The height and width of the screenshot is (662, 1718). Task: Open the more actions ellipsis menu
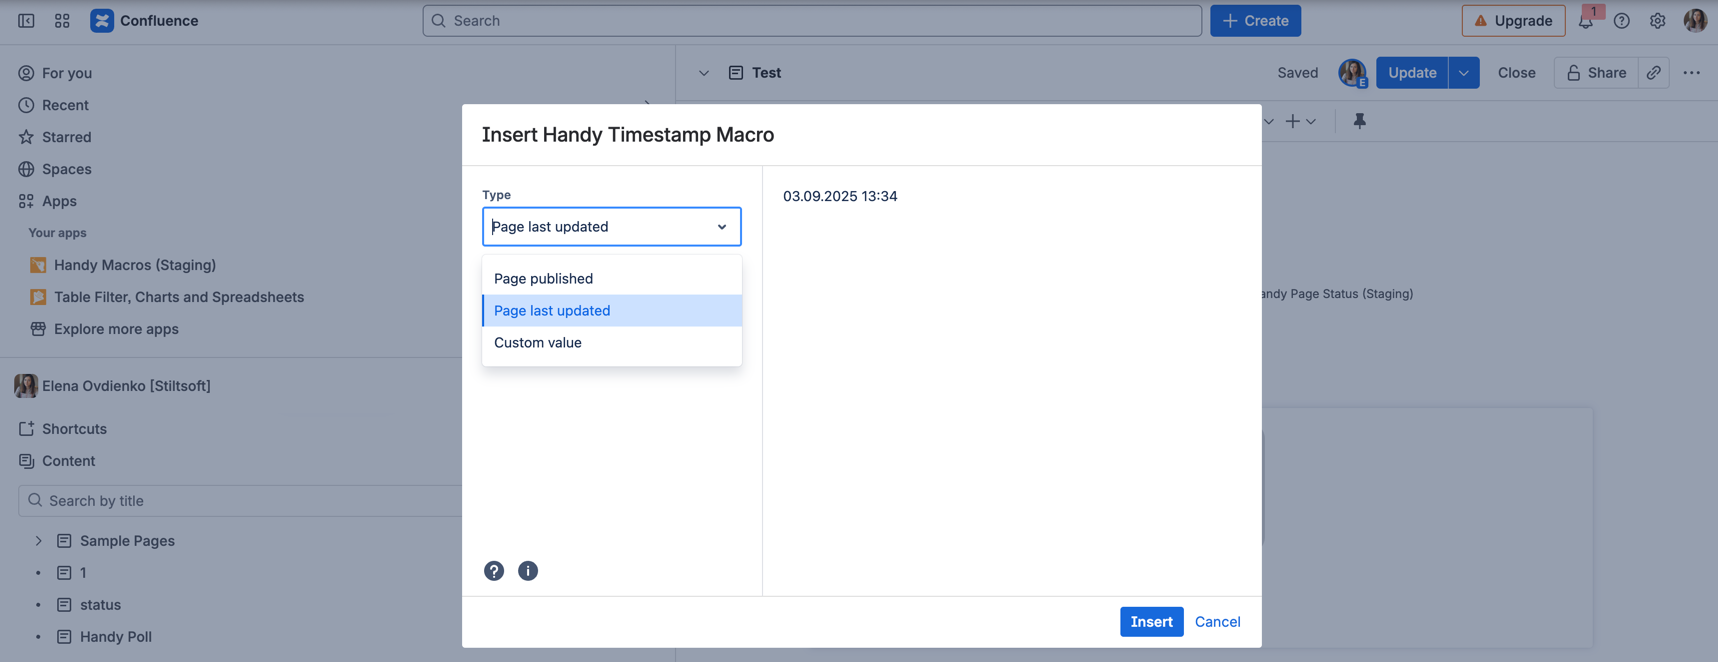click(x=1691, y=73)
